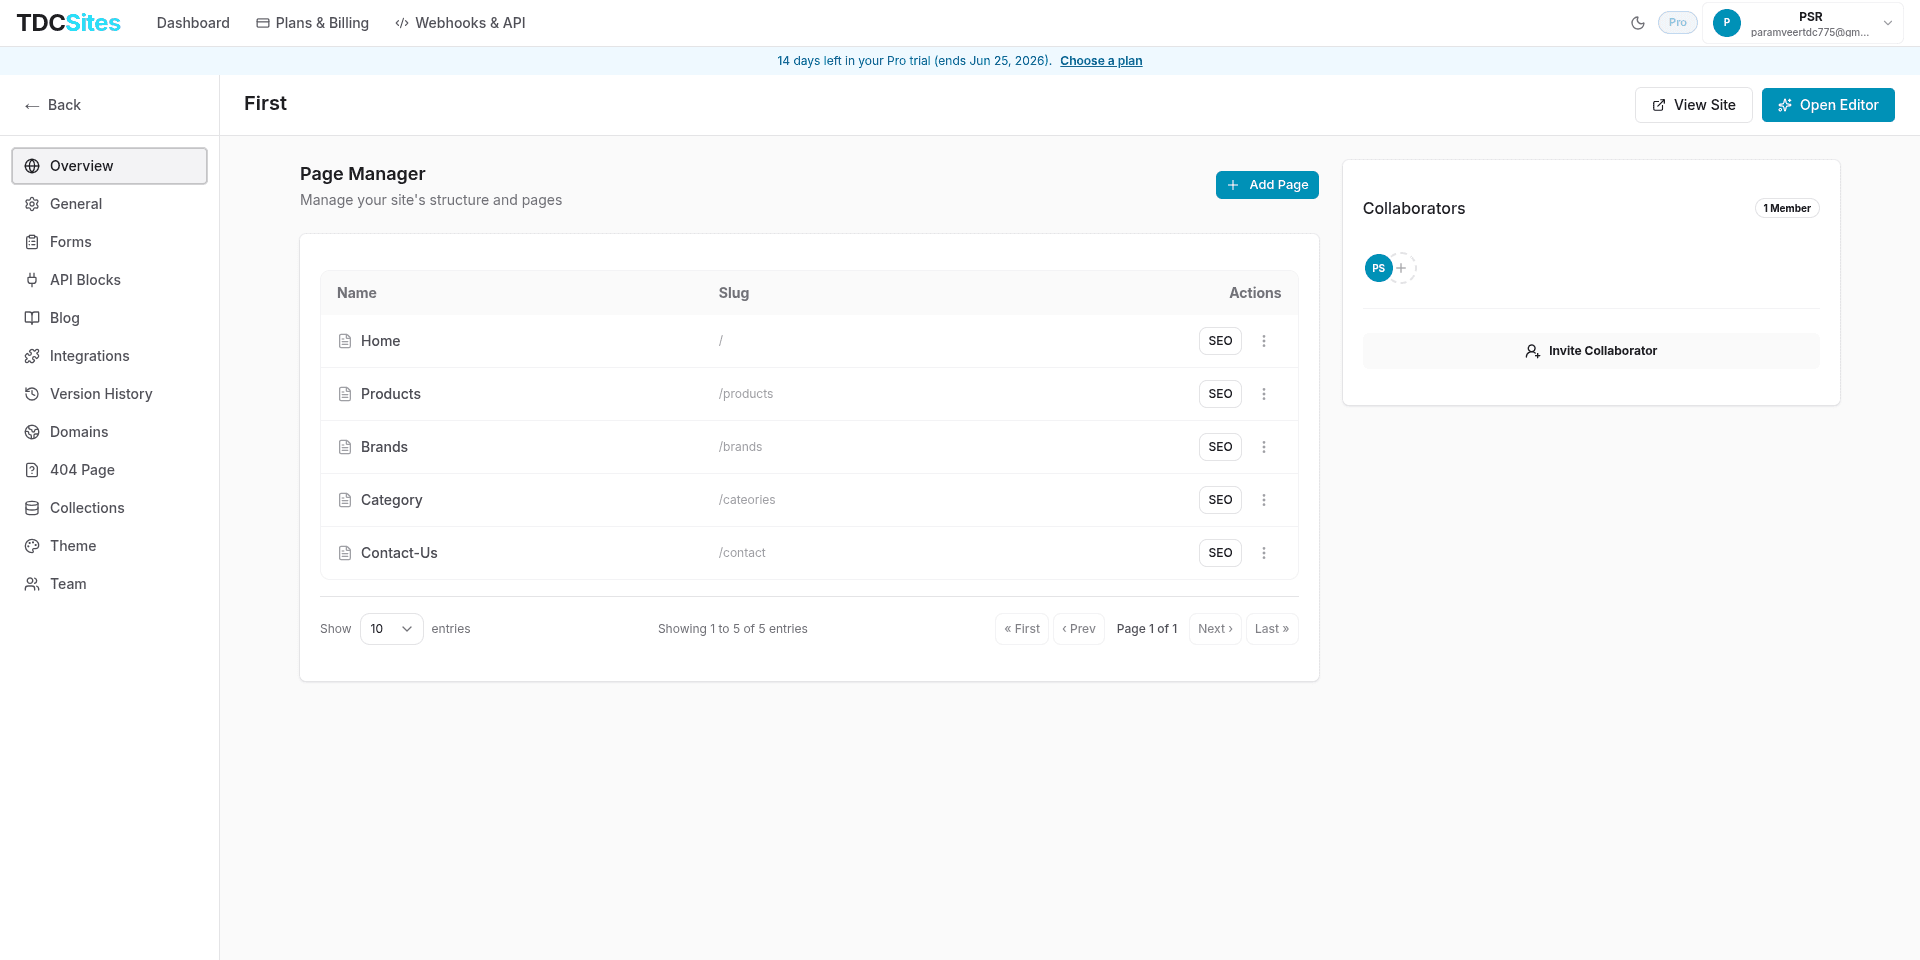Toggle dark mode moon icon
1920x960 pixels.
pyautogui.click(x=1638, y=23)
